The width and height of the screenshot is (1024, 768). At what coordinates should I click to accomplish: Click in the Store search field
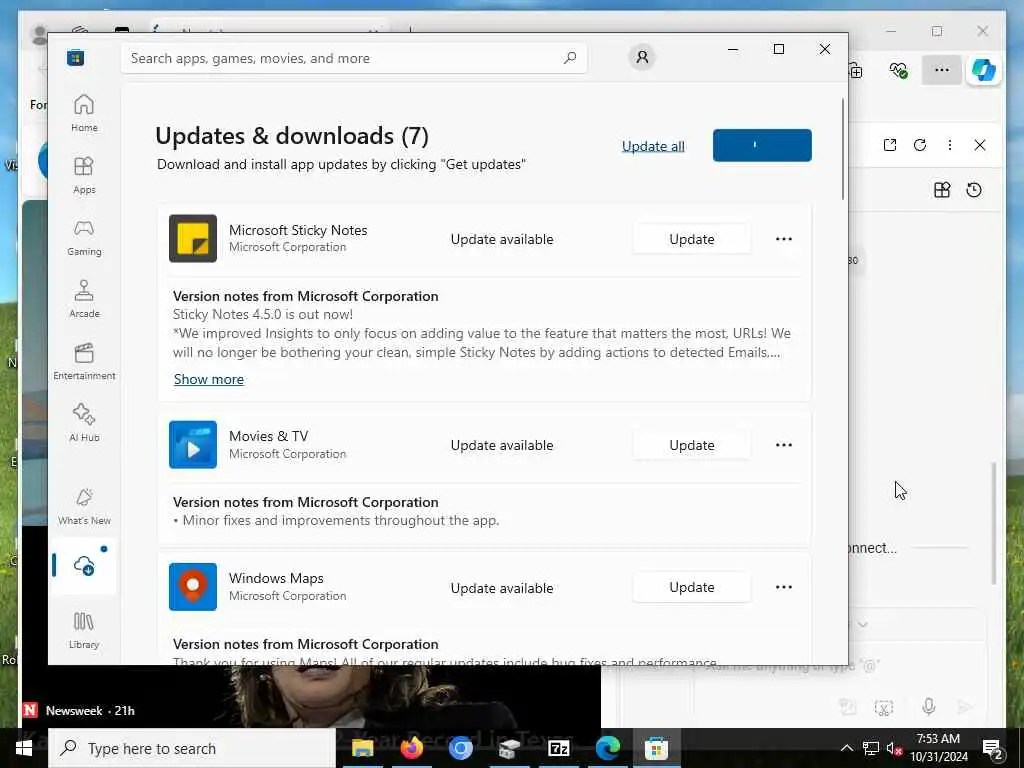coord(354,58)
